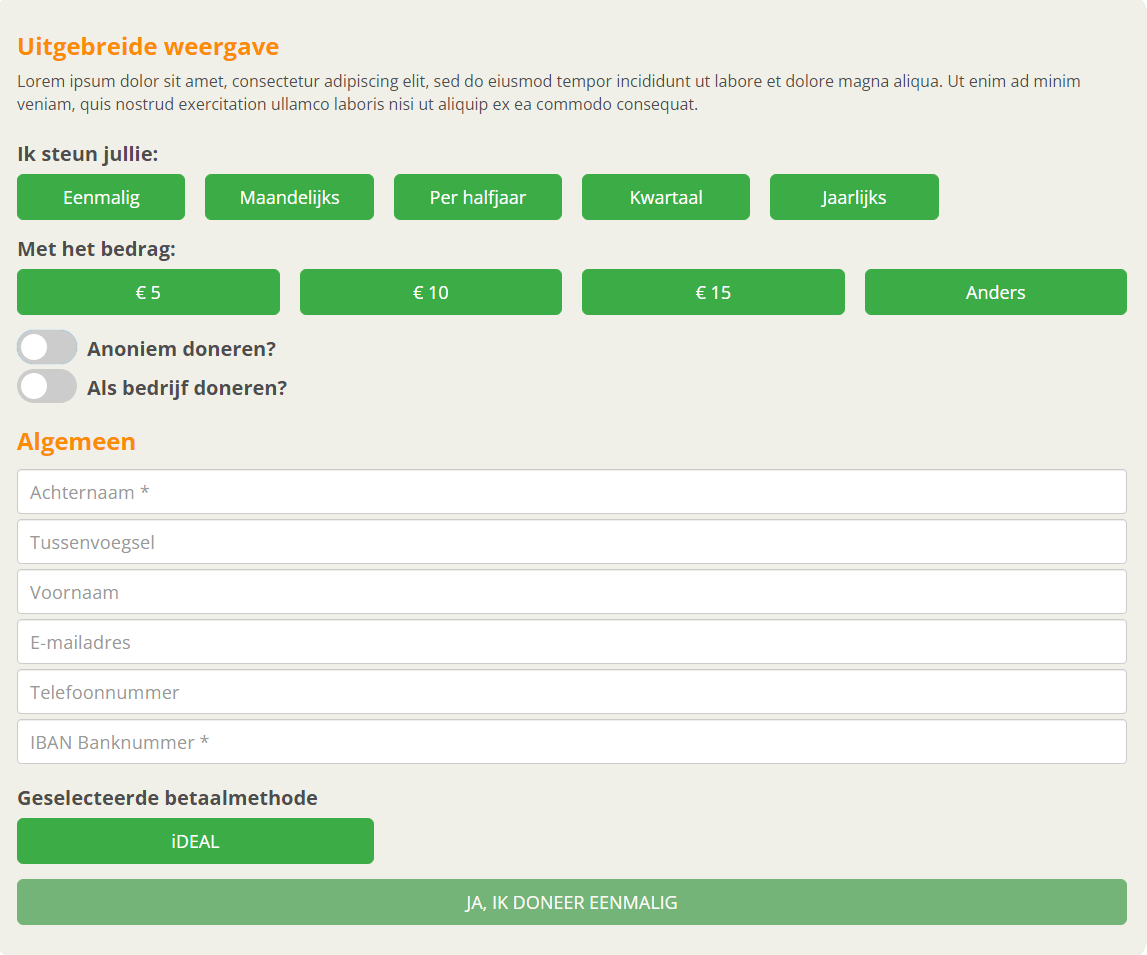Enable the Anoniem doneren toggle
Image resolution: width=1147 pixels, height=955 pixels.
click(x=47, y=346)
